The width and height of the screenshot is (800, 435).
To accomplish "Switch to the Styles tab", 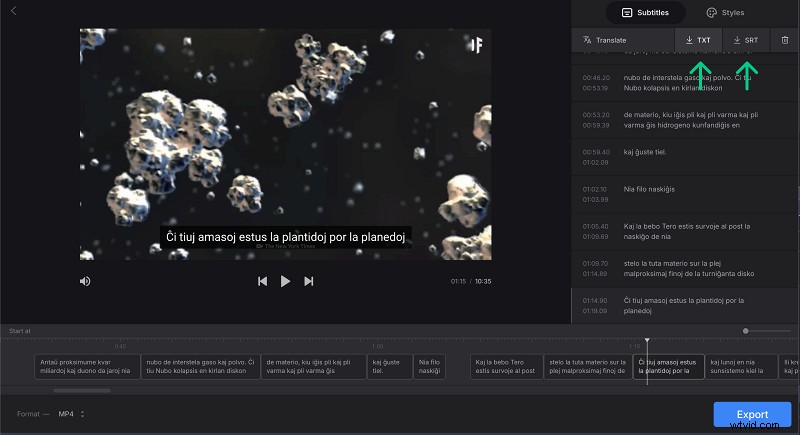I will tap(725, 13).
